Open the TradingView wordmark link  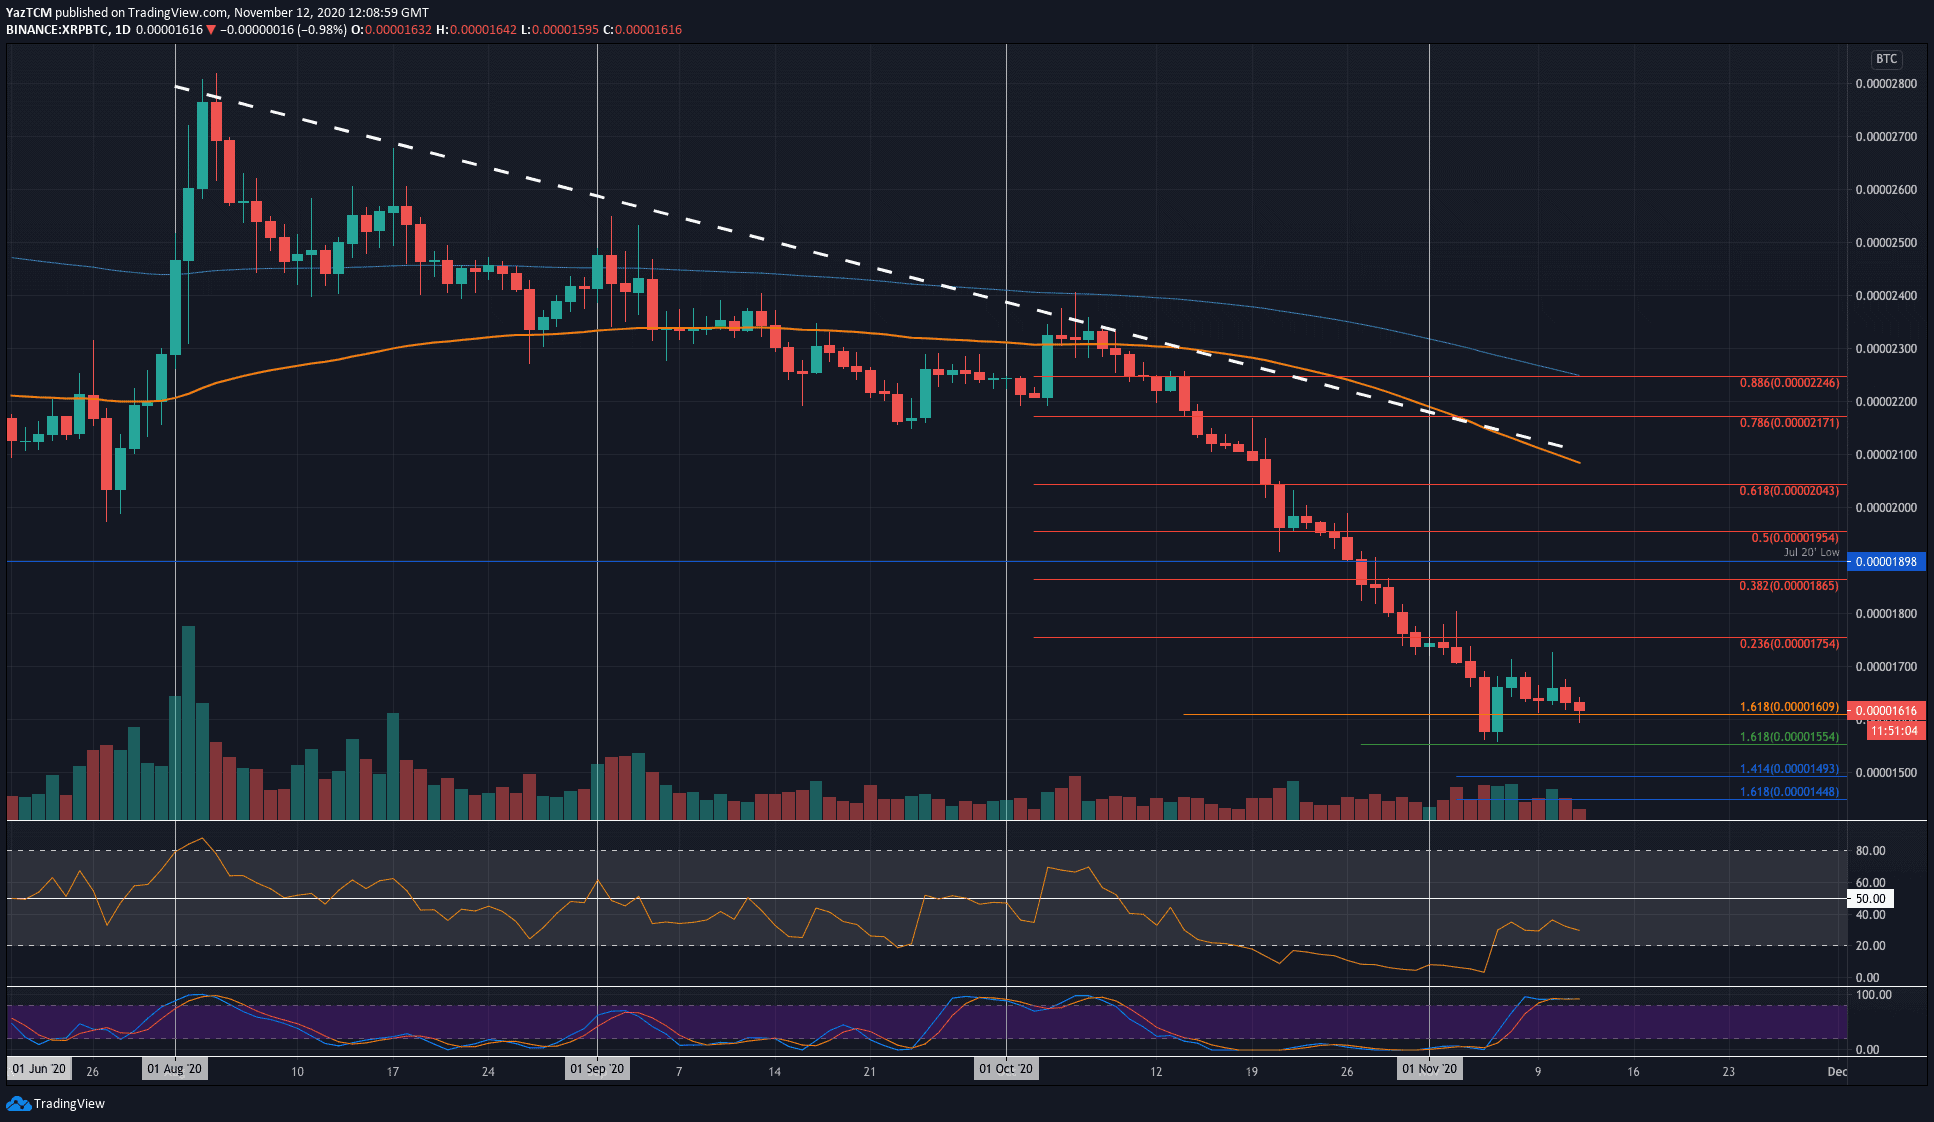pyautogui.click(x=69, y=1104)
